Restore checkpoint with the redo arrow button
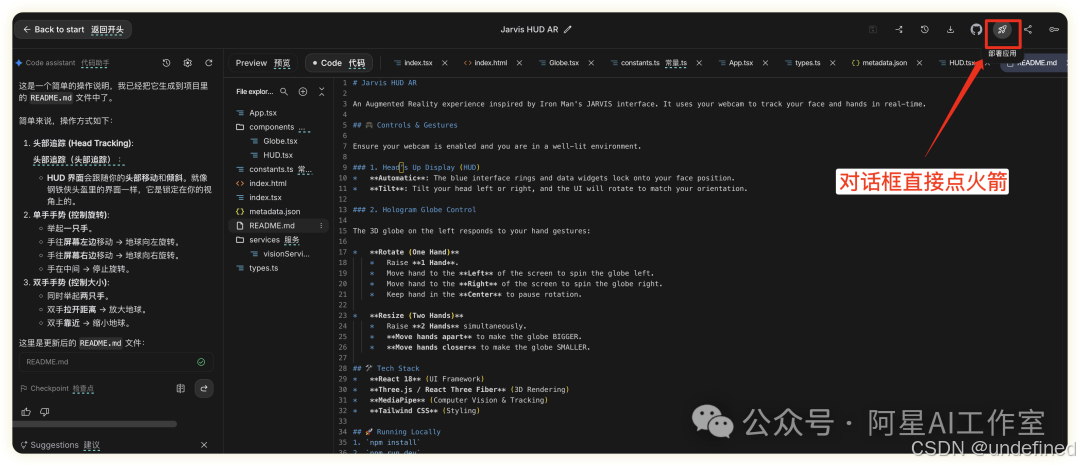 click(204, 389)
